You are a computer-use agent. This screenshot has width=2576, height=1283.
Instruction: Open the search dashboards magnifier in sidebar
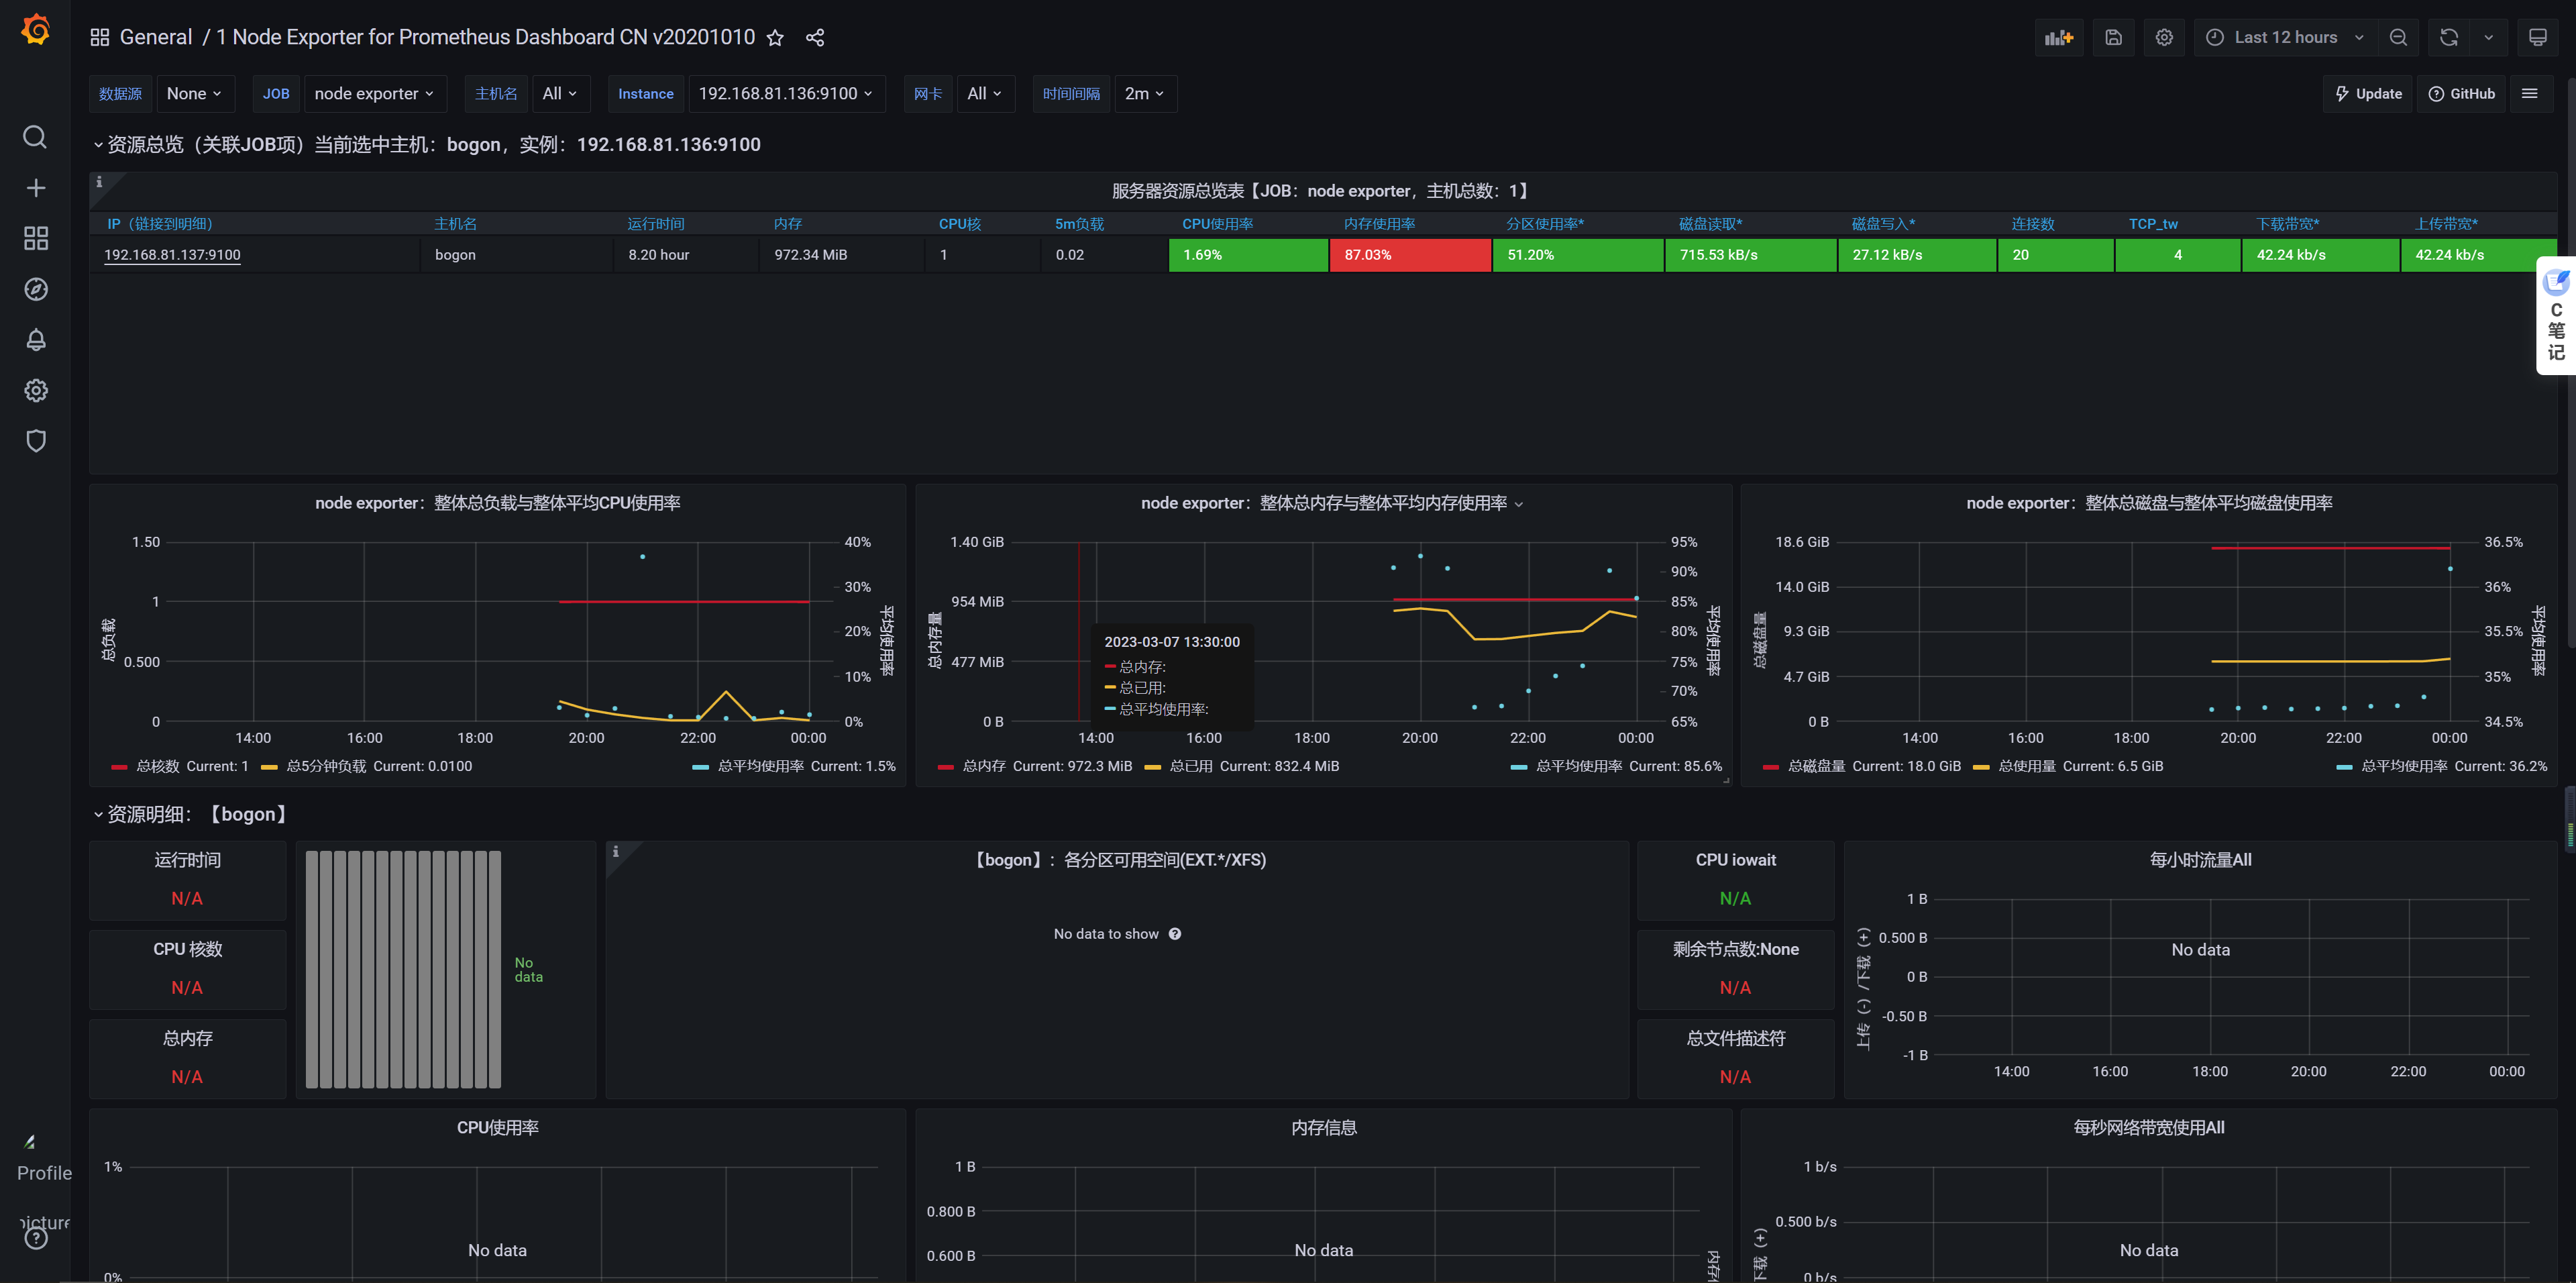[x=35, y=137]
